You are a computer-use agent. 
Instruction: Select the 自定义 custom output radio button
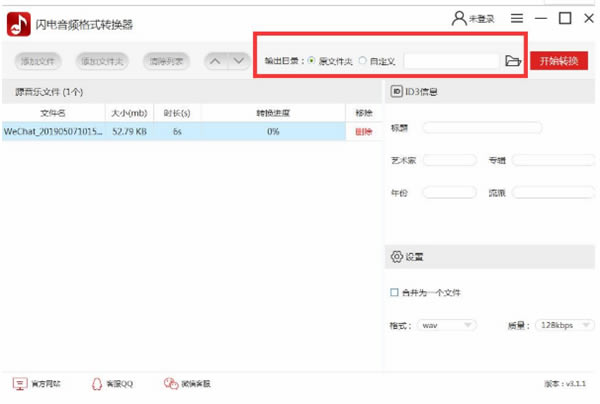[x=362, y=60]
